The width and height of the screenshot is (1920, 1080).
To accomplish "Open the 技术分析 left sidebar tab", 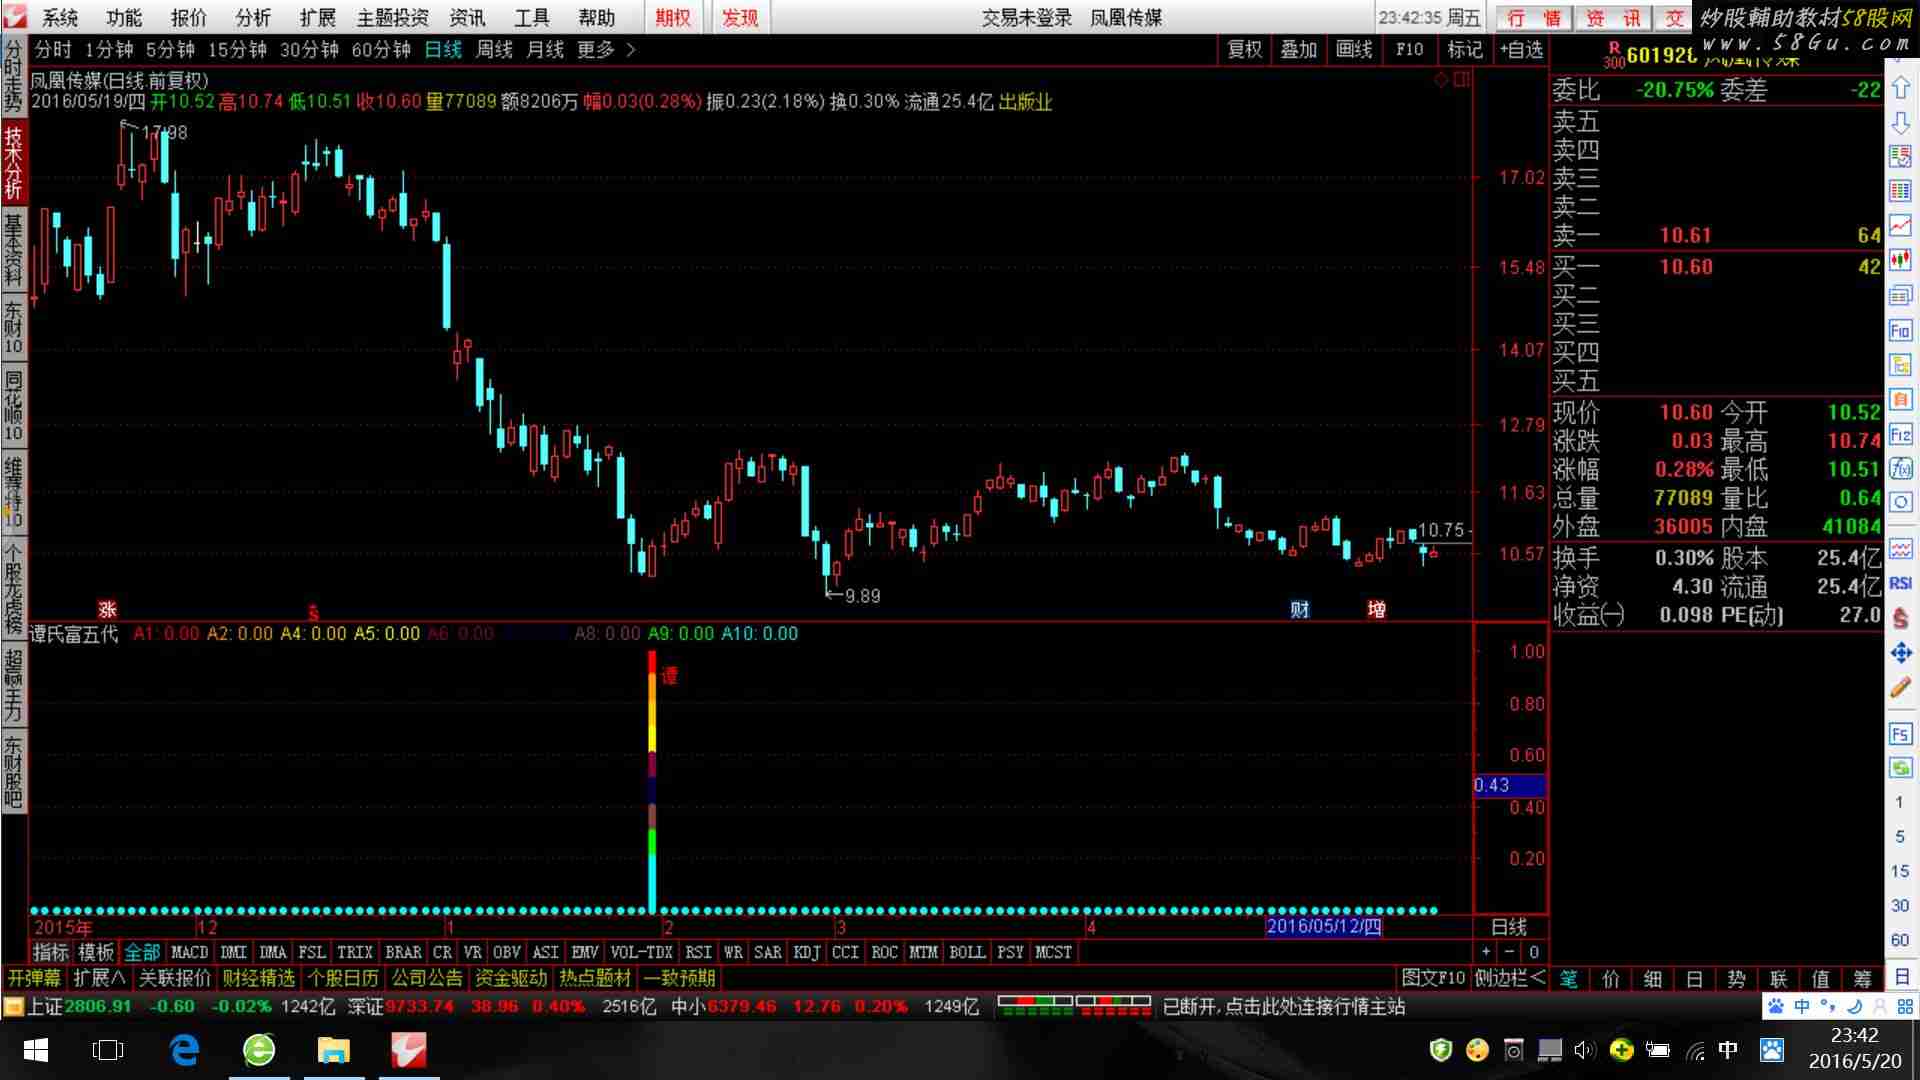I will [x=13, y=162].
